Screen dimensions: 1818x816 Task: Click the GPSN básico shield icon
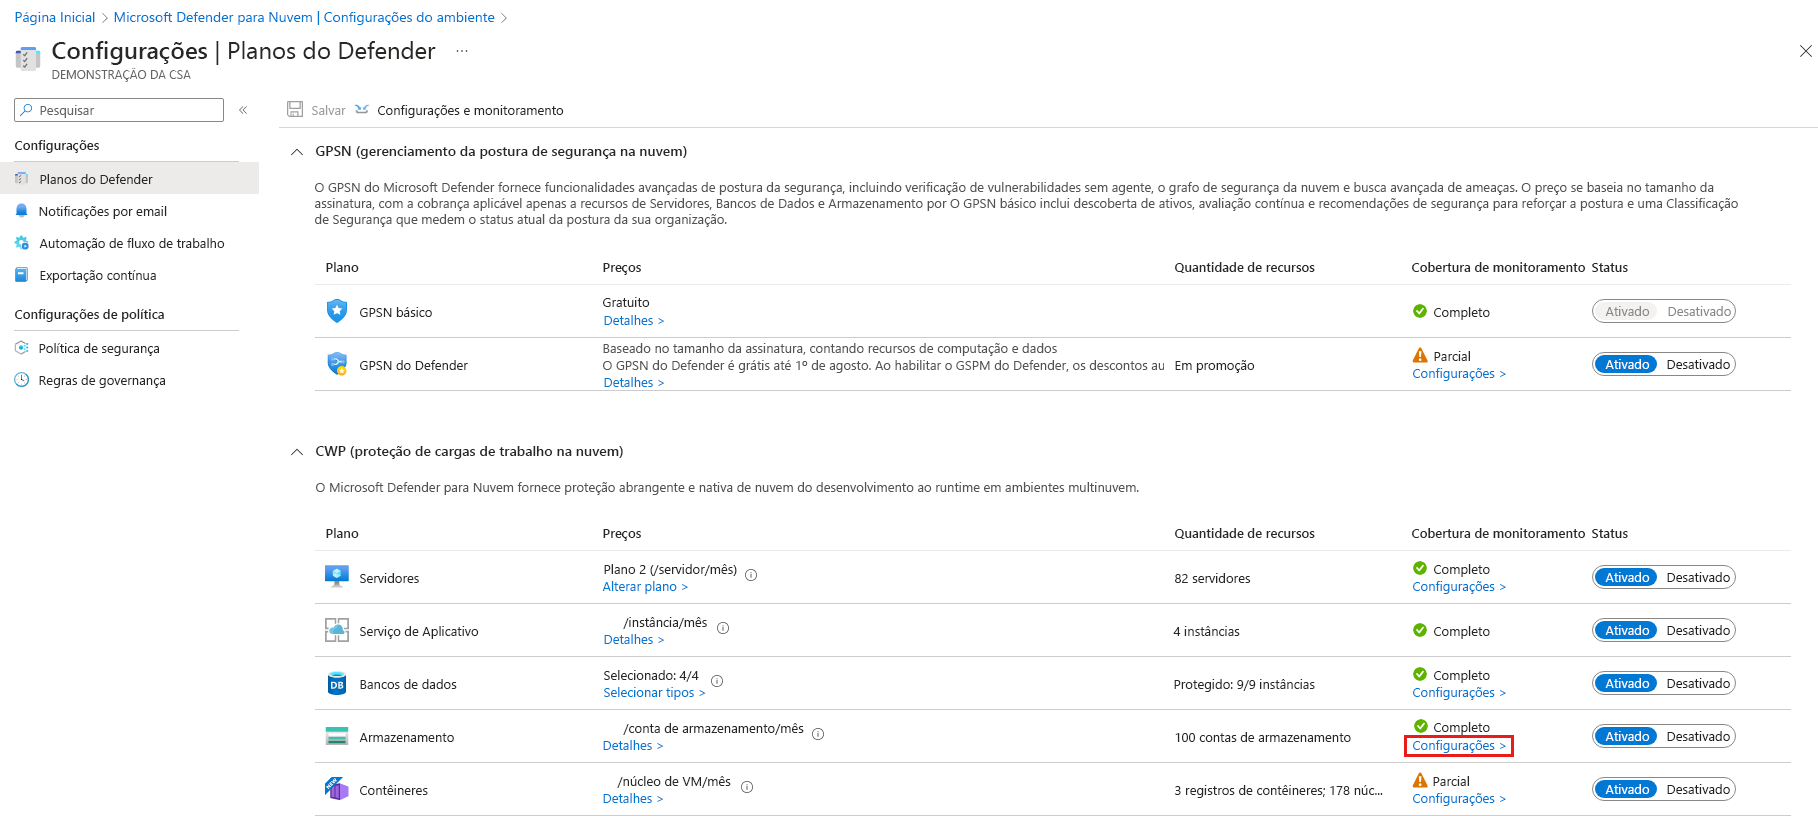click(337, 311)
